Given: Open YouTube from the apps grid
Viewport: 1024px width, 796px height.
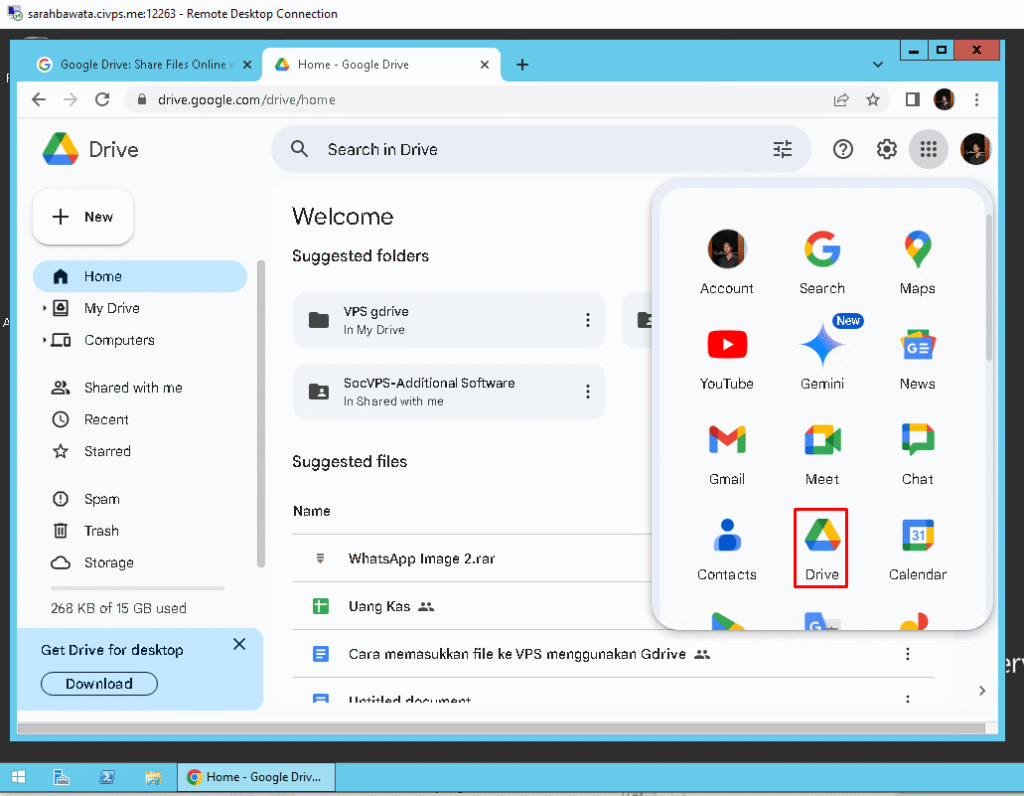Looking at the screenshot, I should pos(726,358).
